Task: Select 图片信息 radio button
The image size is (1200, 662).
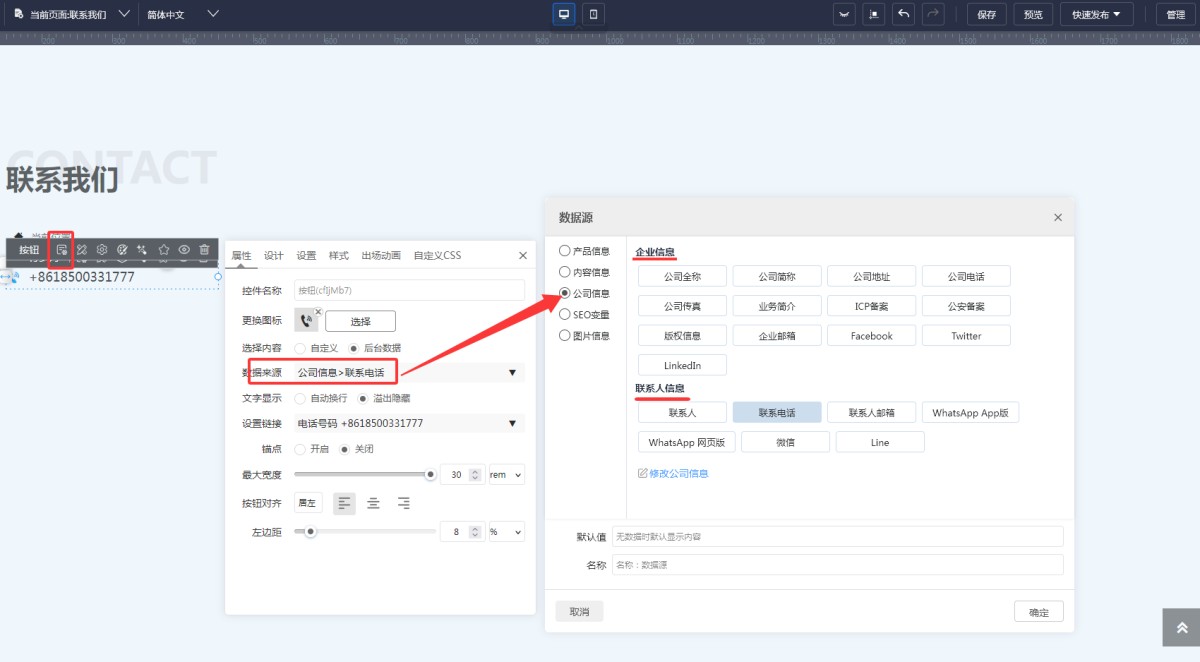Action: coord(565,335)
